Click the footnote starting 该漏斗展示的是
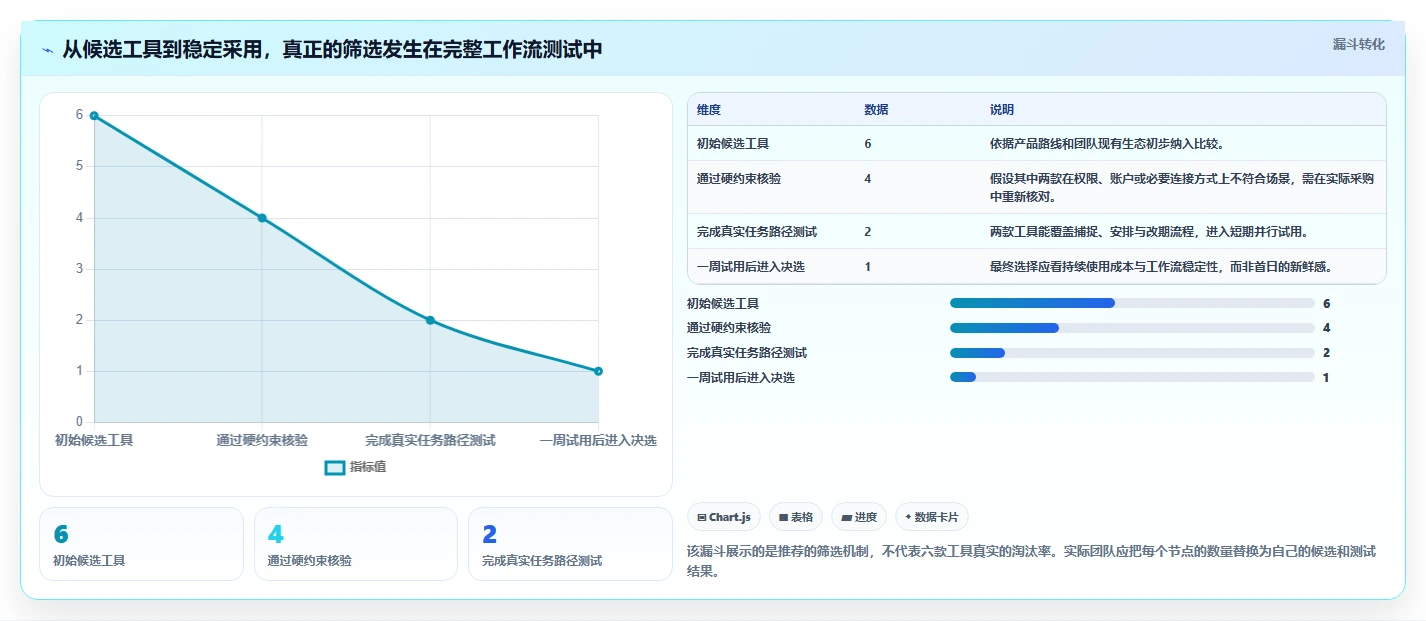The width and height of the screenshot is (1426, 621). pyautogui.click(x=1032, y=562)
